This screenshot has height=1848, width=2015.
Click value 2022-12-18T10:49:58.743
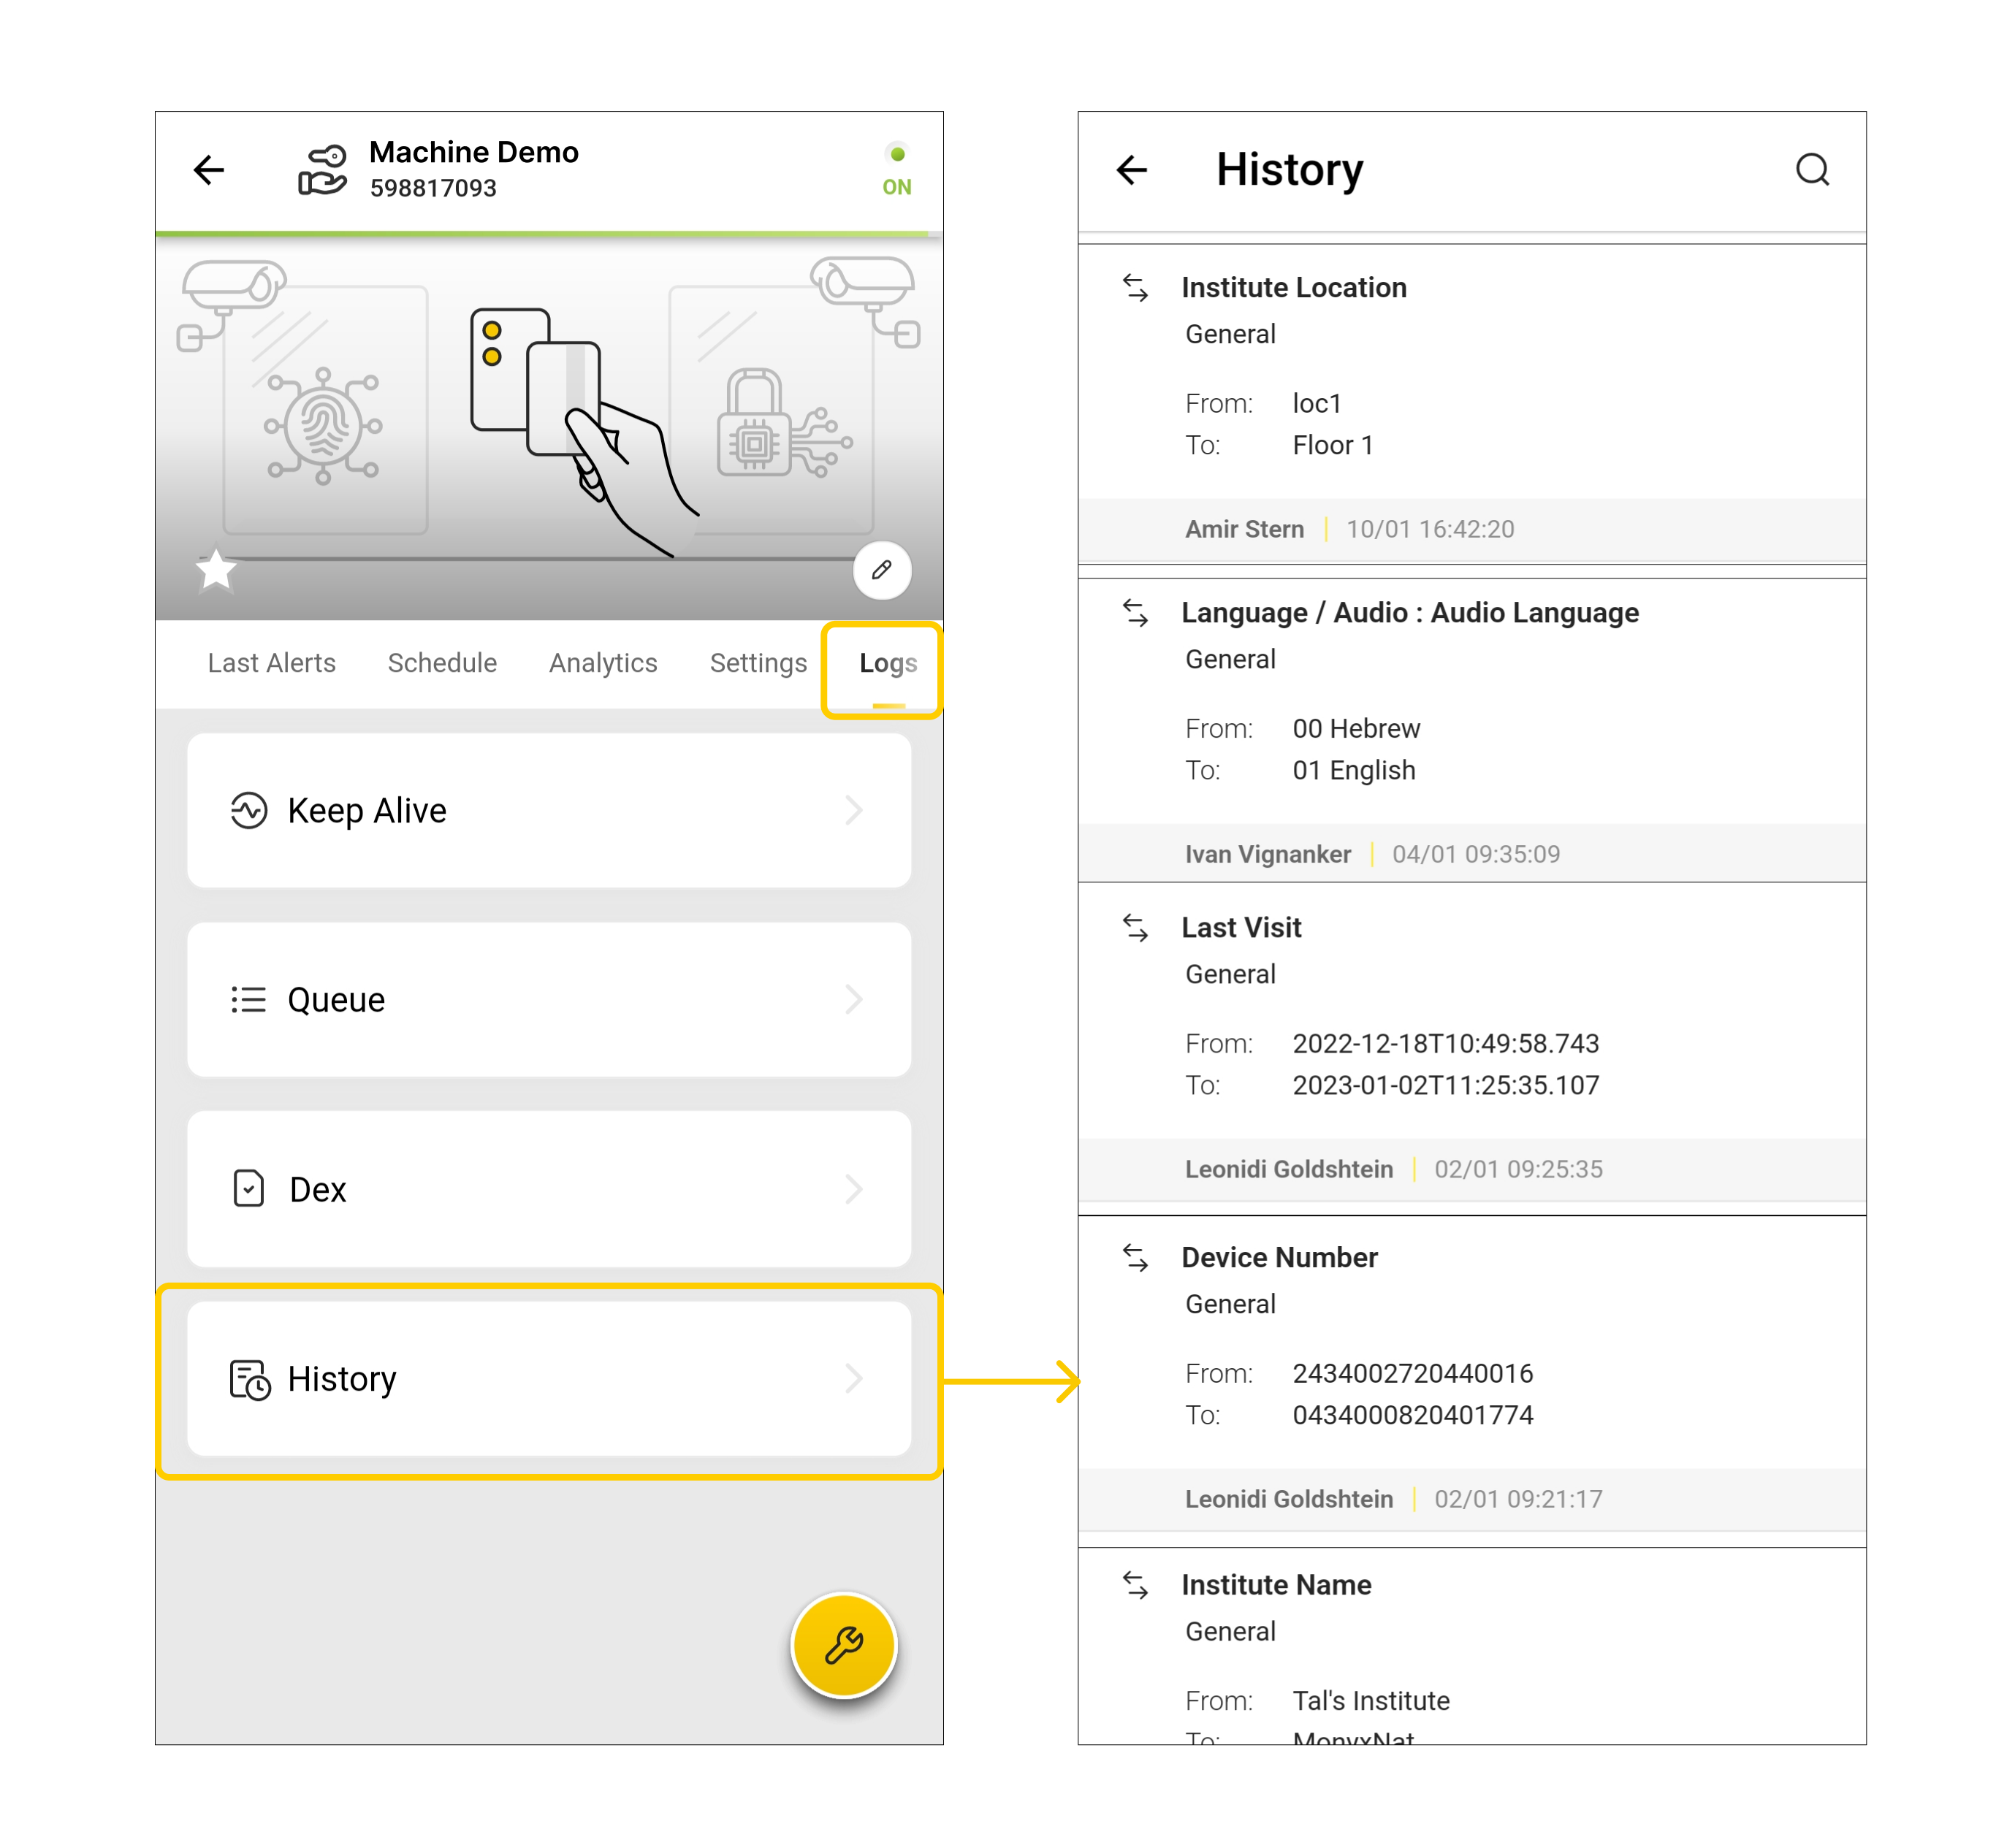1445,1043
